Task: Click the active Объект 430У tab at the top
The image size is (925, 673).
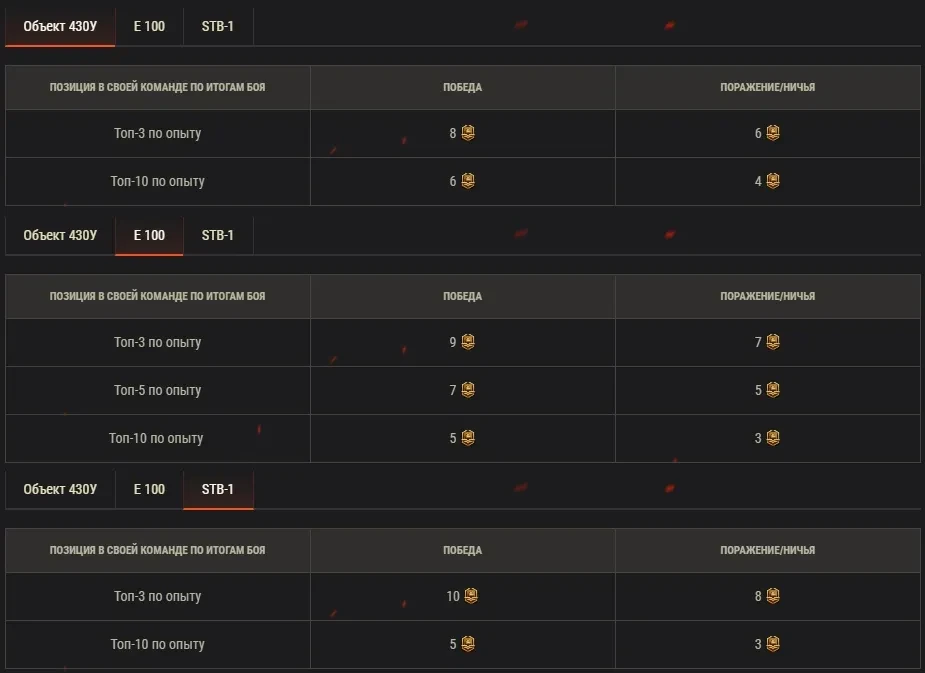Action: [60, 26]
